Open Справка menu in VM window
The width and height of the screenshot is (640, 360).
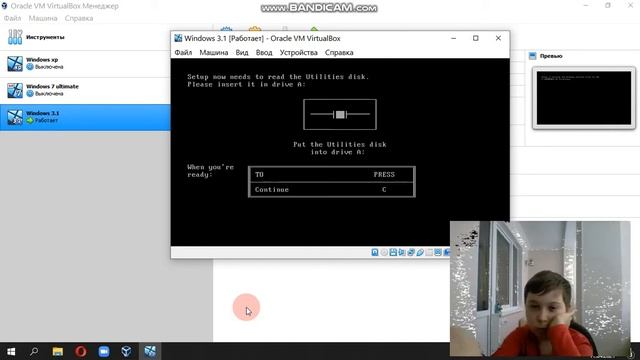coord(339,53)
